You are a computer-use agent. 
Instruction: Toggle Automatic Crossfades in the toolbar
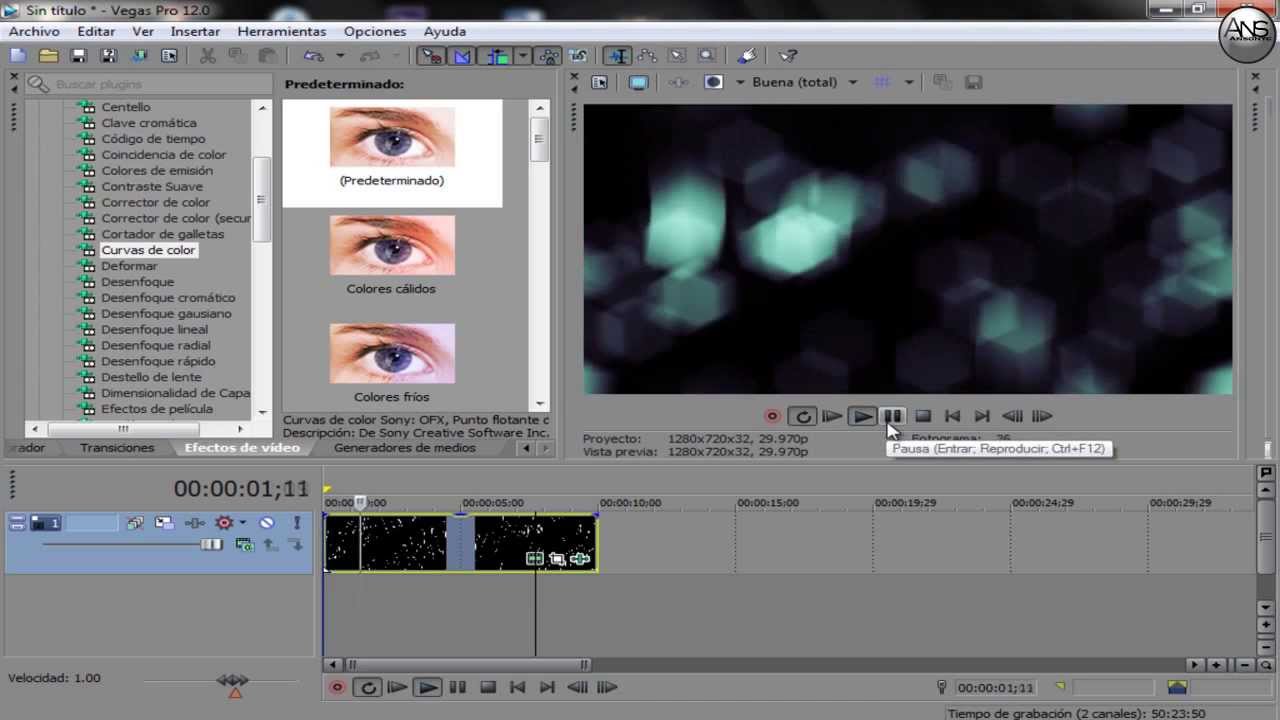click(462, 56)
